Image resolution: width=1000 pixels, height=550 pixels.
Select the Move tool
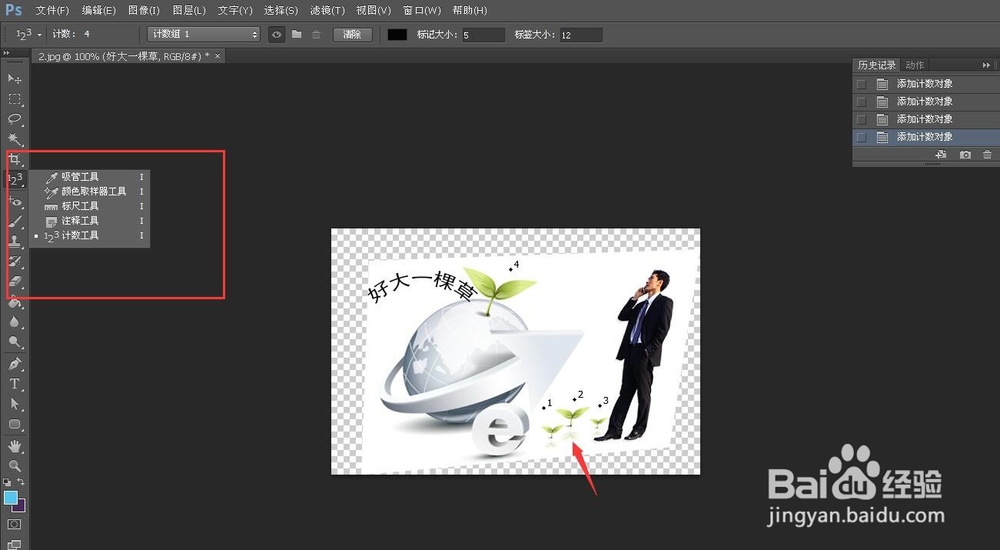14,78
